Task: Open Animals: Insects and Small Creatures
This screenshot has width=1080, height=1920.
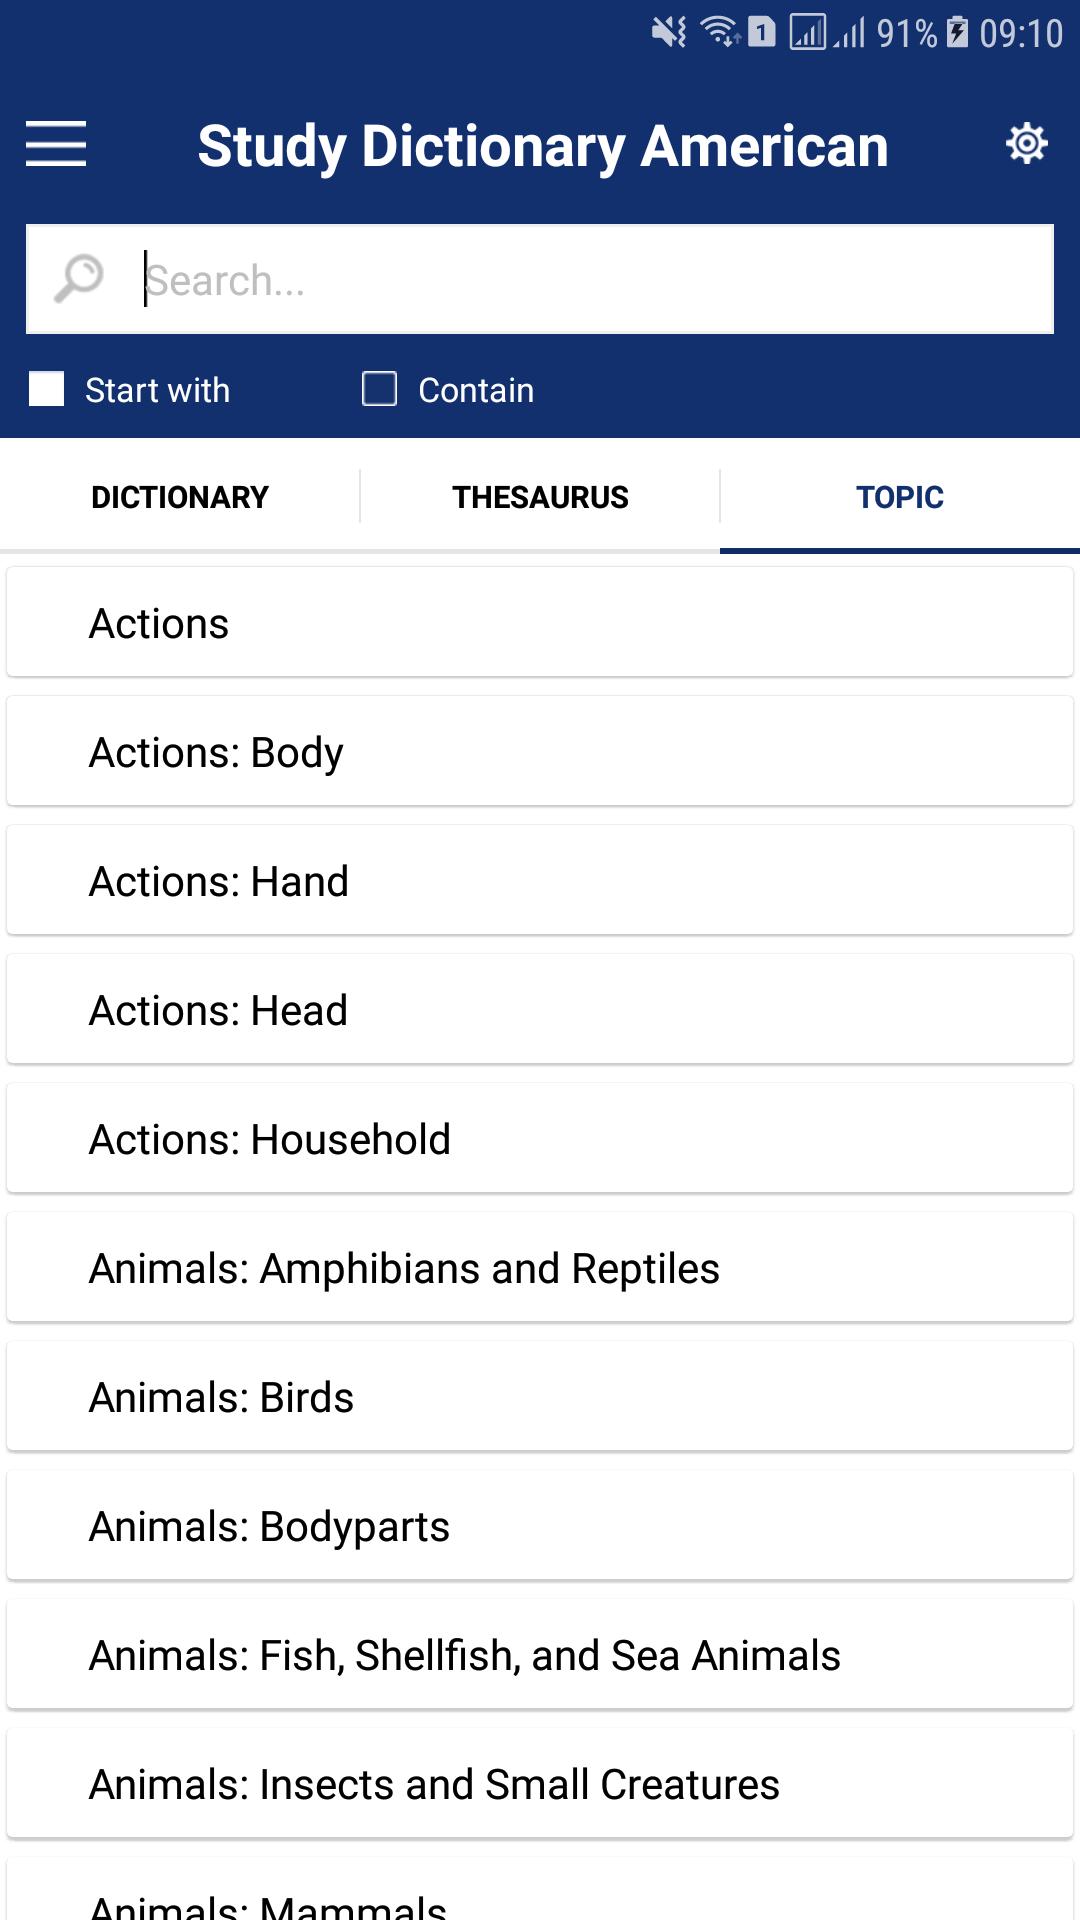Action: tap(540, 1783)
